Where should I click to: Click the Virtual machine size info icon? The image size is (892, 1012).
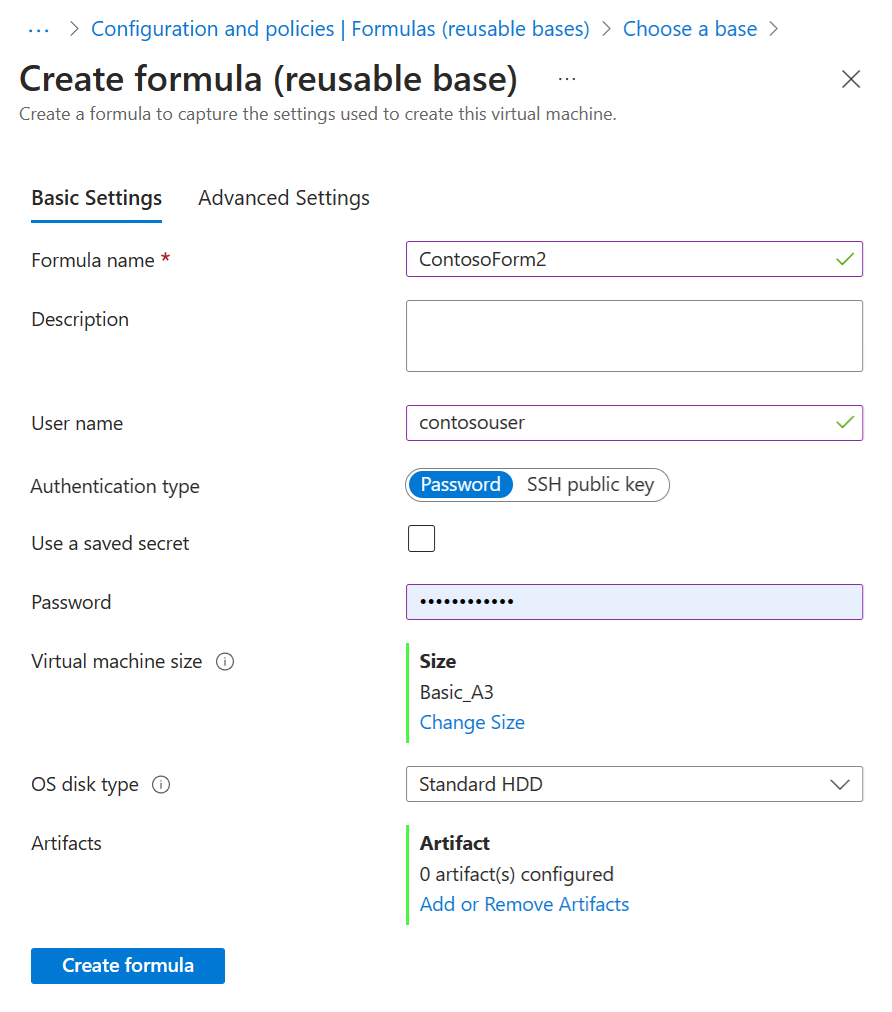(x=225, y=662)
